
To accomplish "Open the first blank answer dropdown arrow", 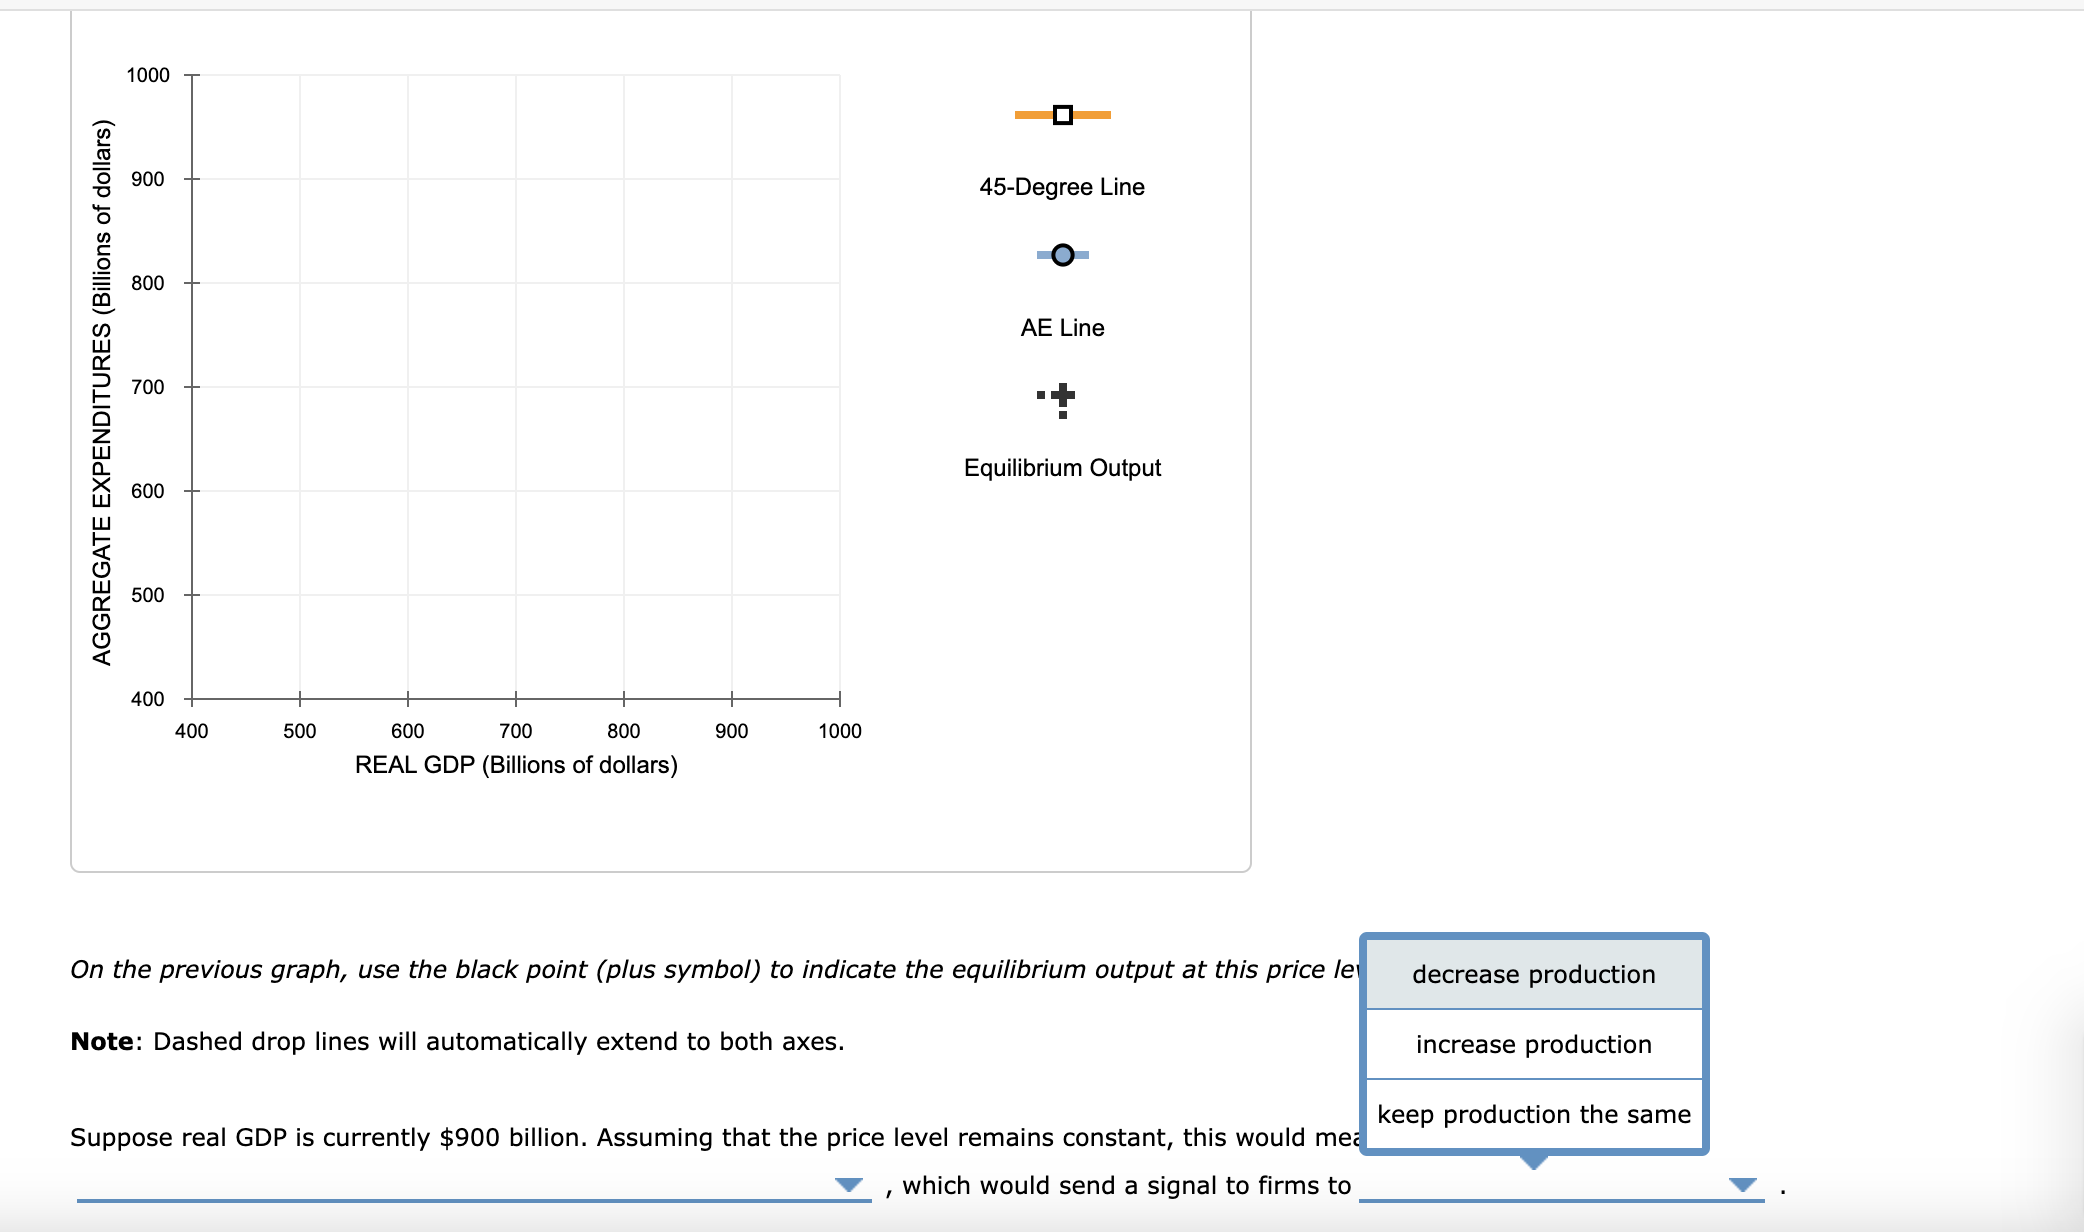I will tap(847, 1185).
